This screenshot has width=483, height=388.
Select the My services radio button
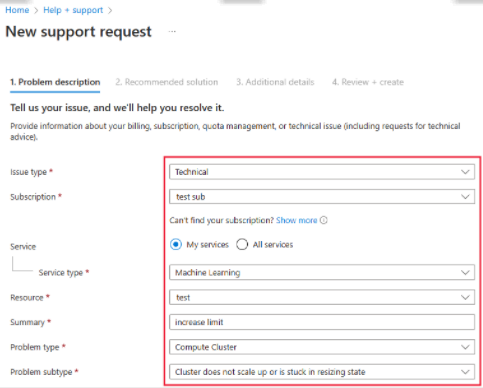click(x=176, y=244)
